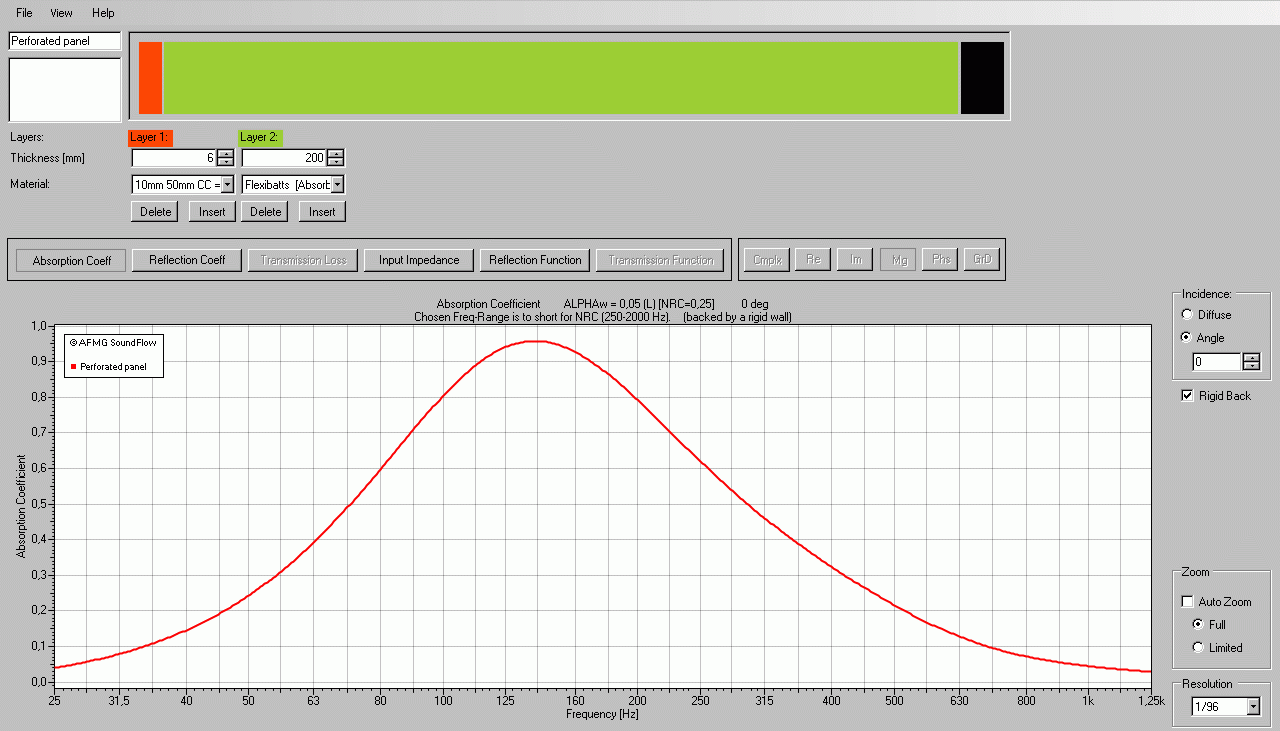Enable Auto Zoom
Screen dimensions: 1280x731
point(1188,601)
